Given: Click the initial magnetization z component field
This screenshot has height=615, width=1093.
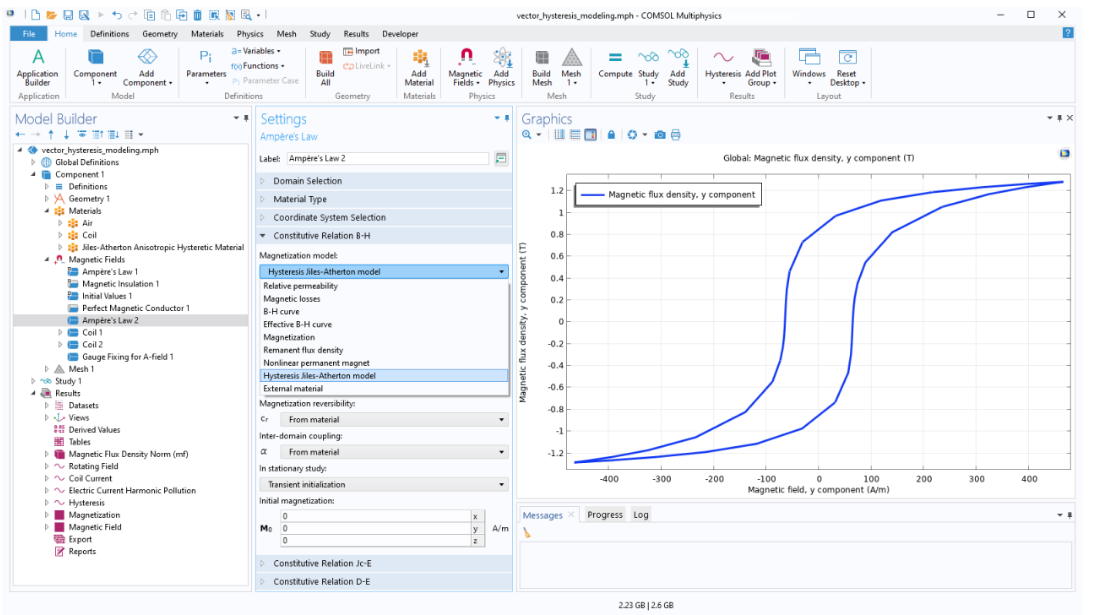Looking at the screenshot, I should [x=376, y=540].
